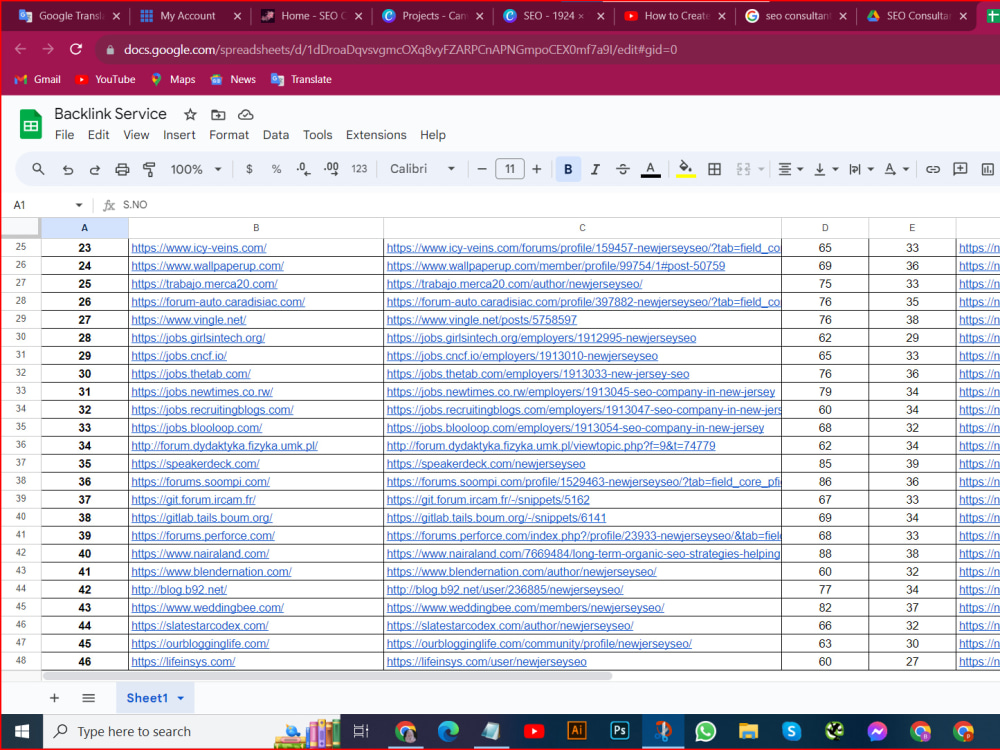Open the Edit menu
This screenshot has height=750, width=1000.
tap(98, 135)
